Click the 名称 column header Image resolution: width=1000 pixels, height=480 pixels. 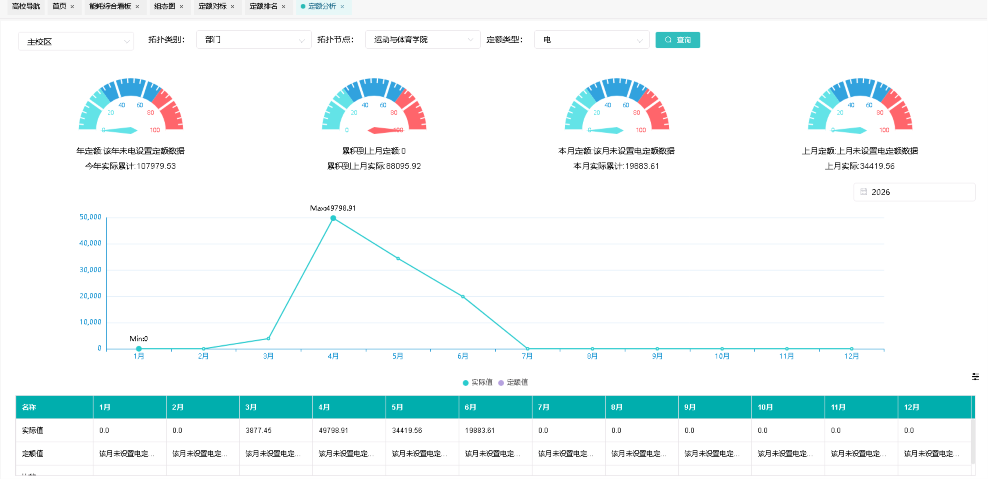[x=55, y=407]
